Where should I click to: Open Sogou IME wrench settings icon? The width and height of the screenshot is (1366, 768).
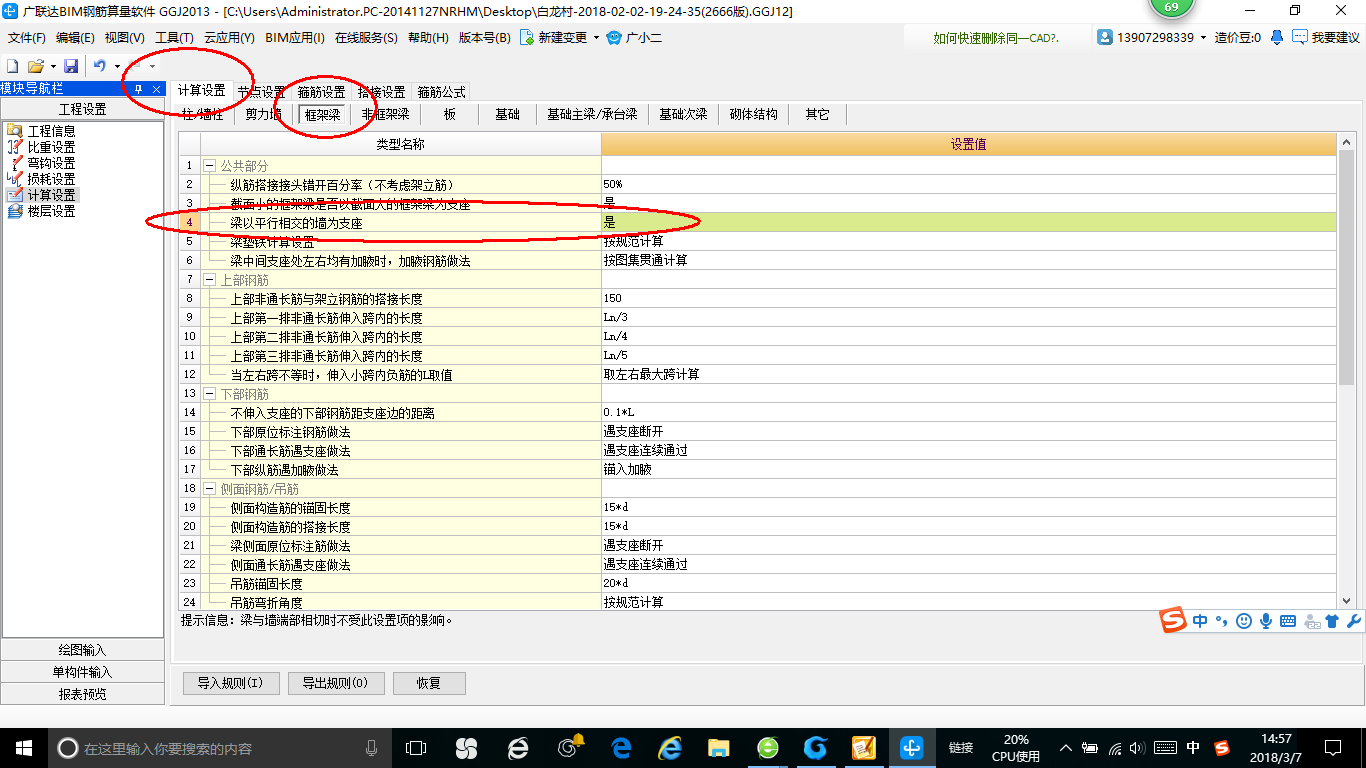(x=1354, y=621)
